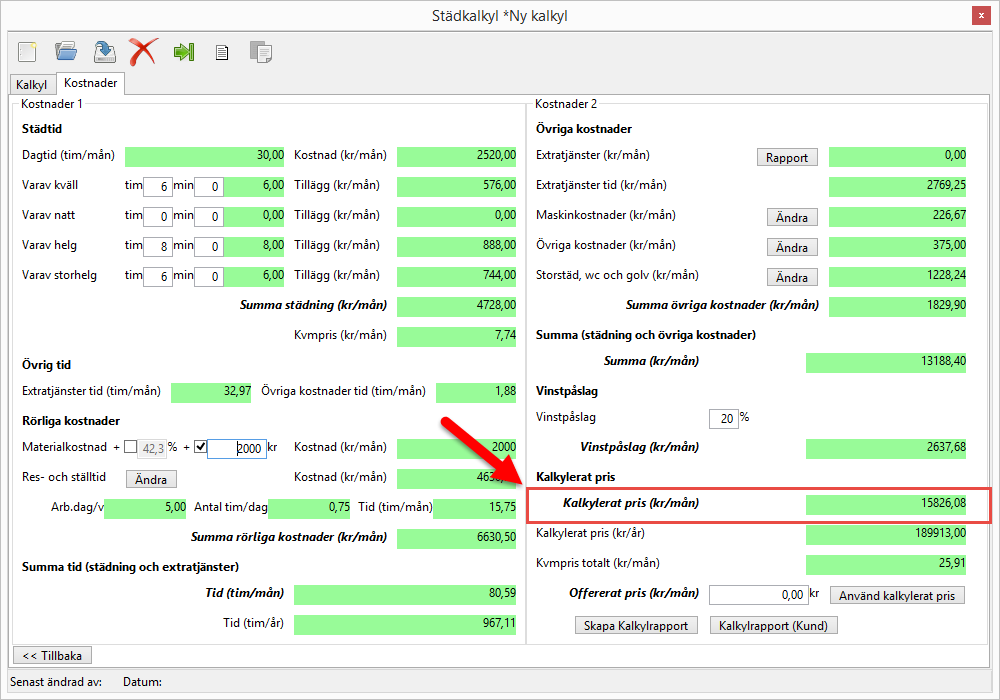Viewport: 1000px width, 700px height.
Task: Go back with the Tillbaka button
Action: click(52, 655)
